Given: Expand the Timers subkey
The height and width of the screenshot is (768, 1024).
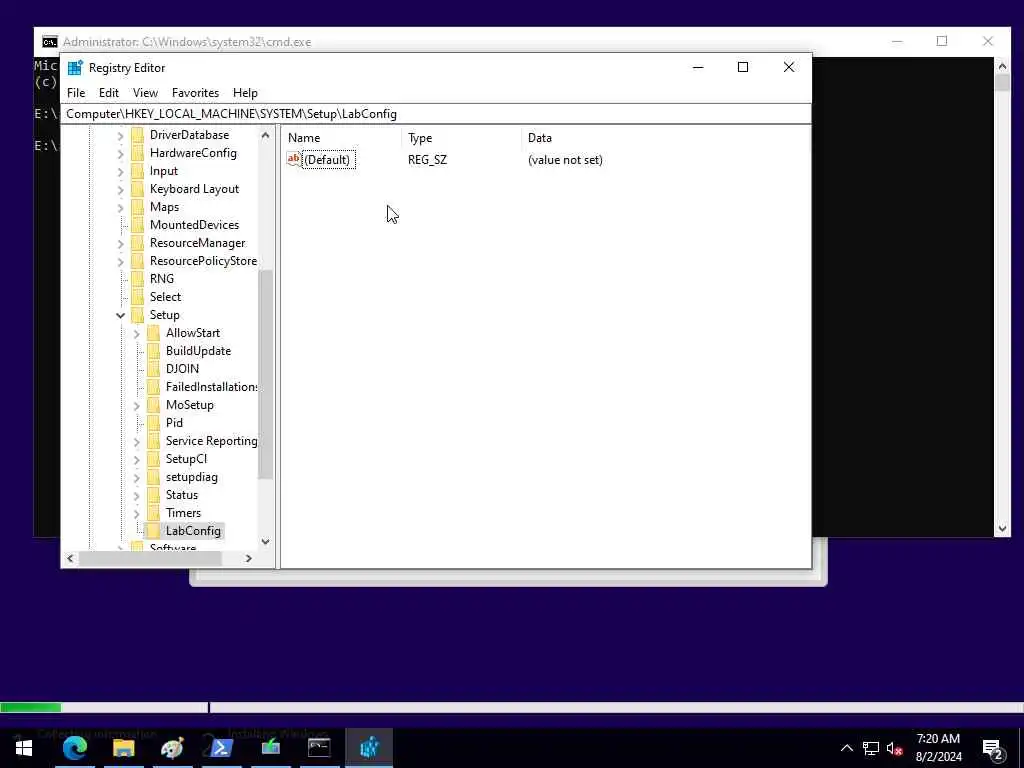Looking at the screenshot, I should coord(136,513).
